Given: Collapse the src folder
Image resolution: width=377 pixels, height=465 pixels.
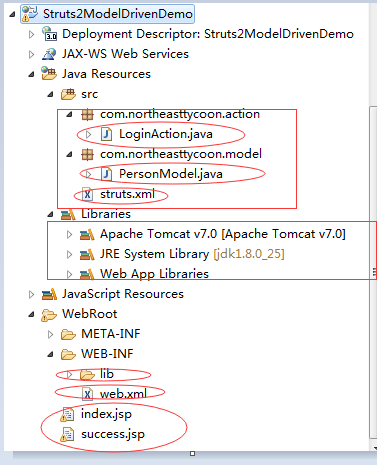Looking at the screenshot, I should (50, 94).
